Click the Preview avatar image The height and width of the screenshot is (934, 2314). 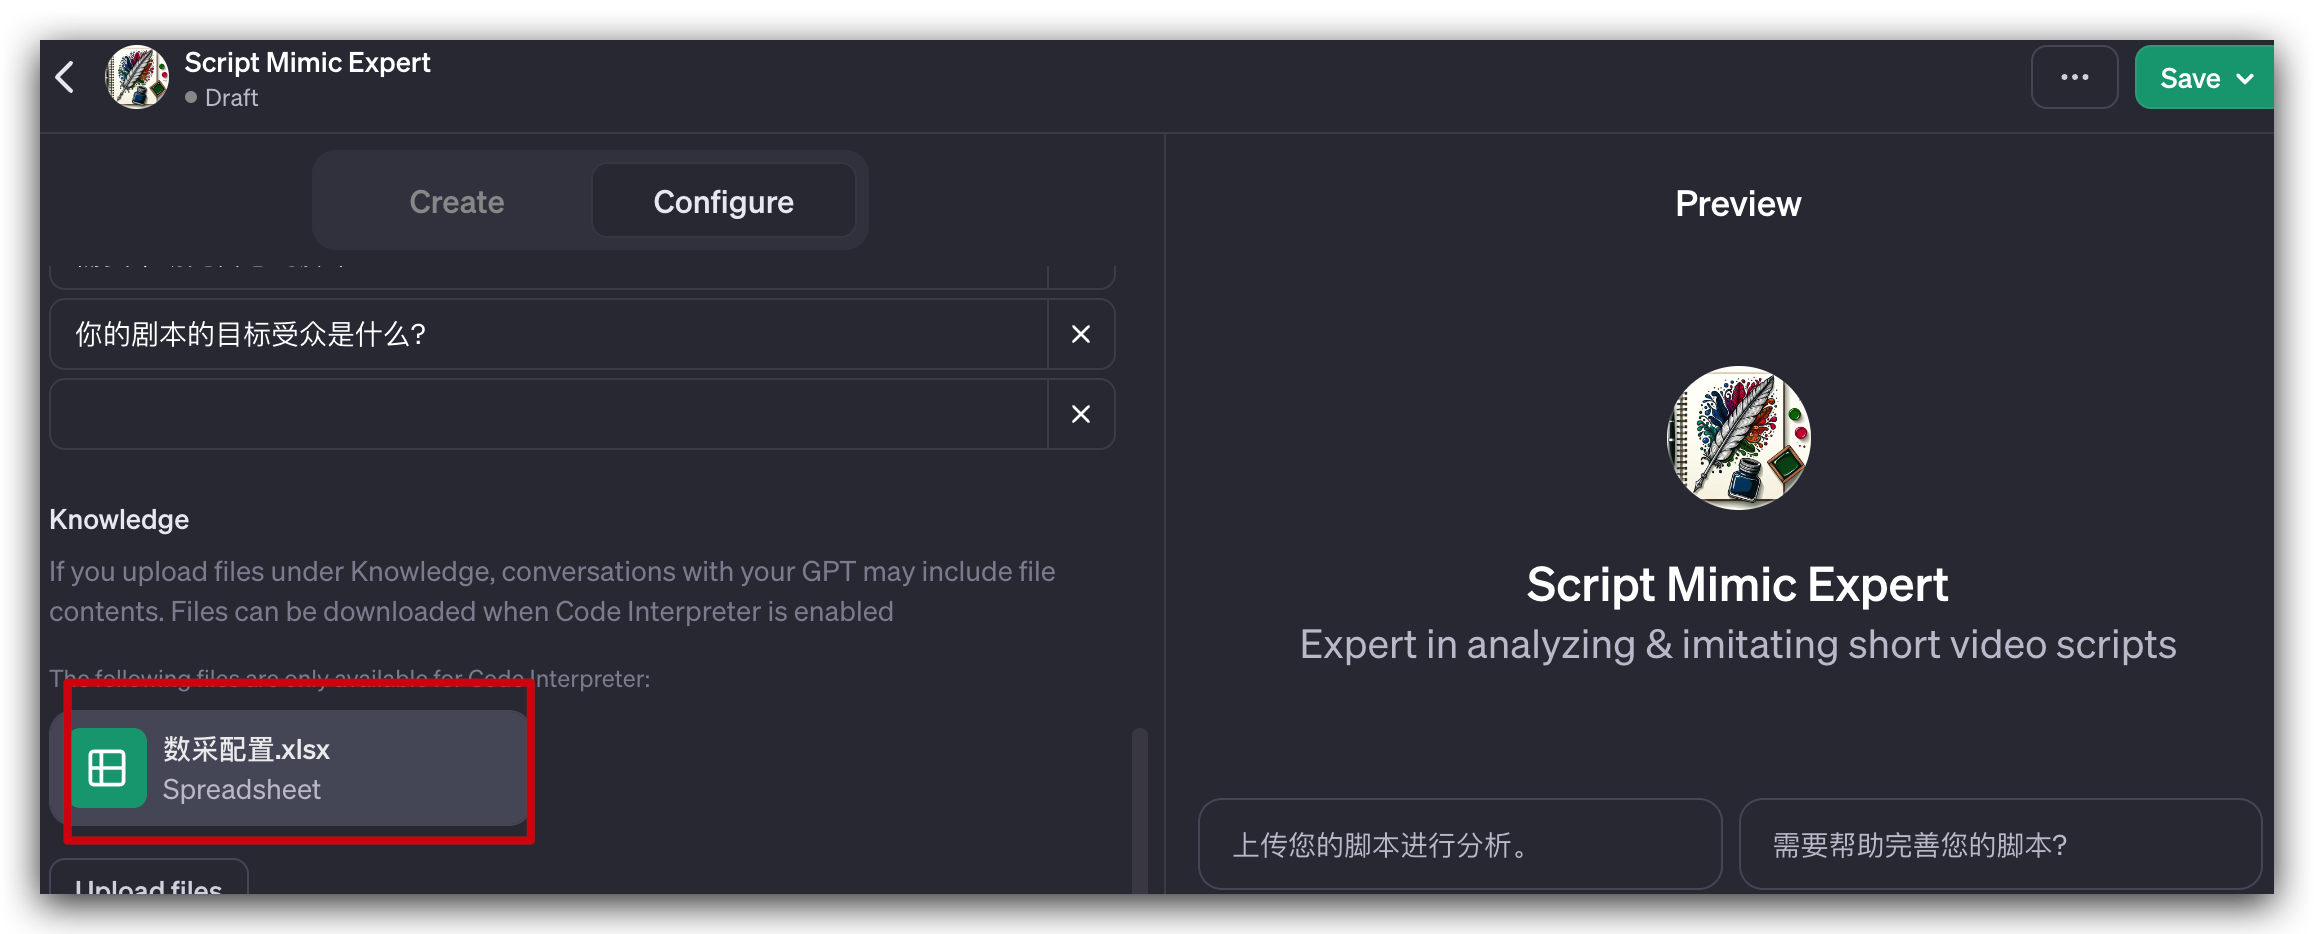1738,438
